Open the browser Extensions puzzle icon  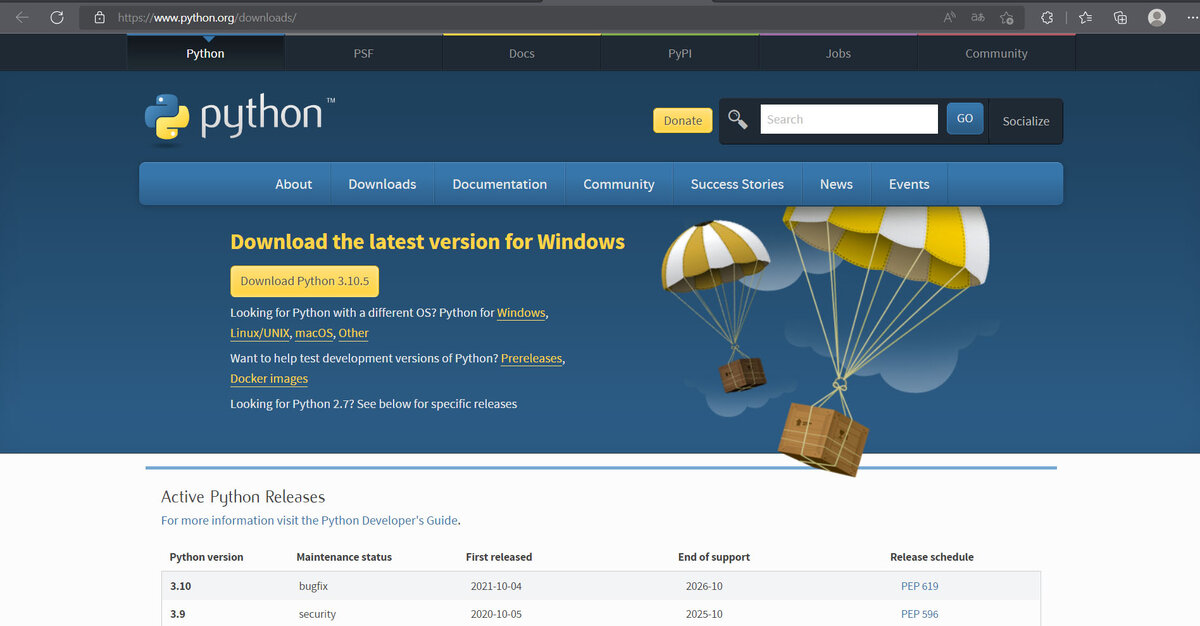[x=1047, y=17]
